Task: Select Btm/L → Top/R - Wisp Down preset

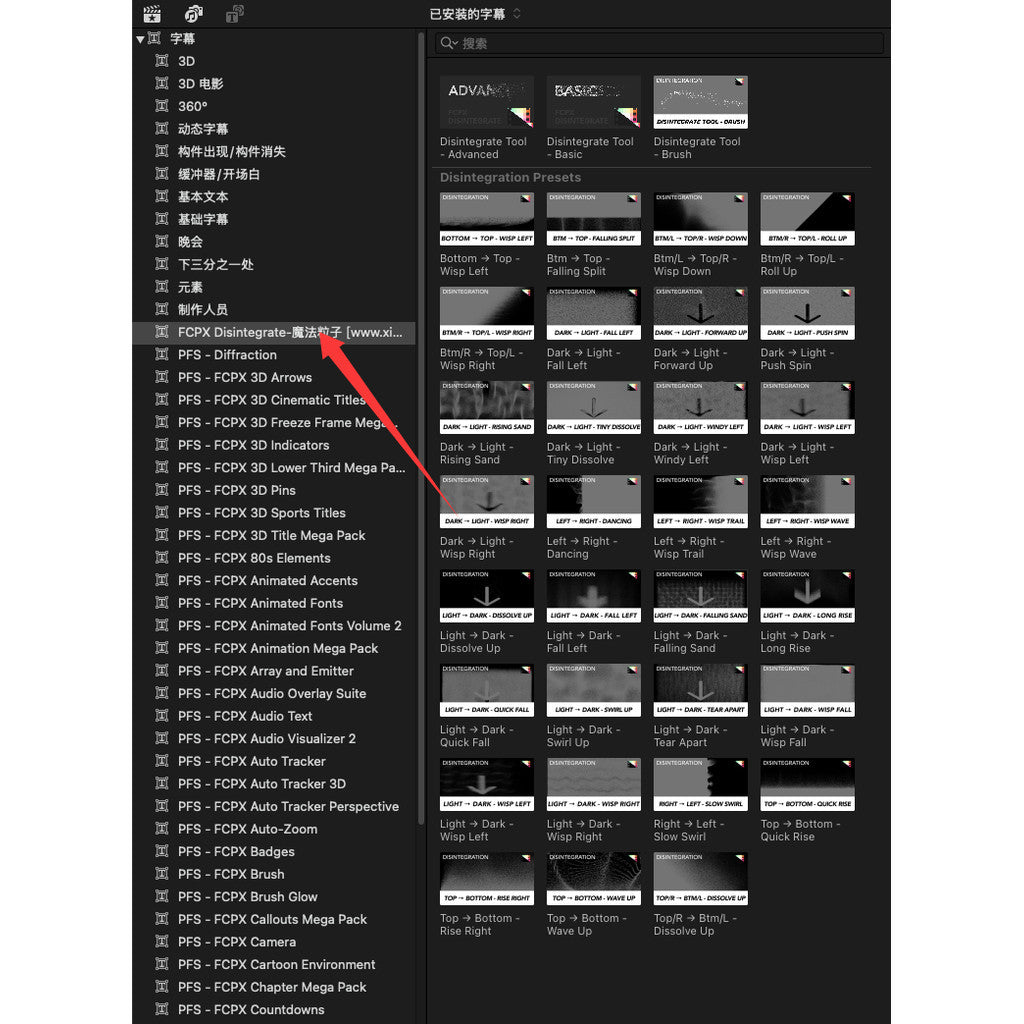Action: [x=701, y=219]
